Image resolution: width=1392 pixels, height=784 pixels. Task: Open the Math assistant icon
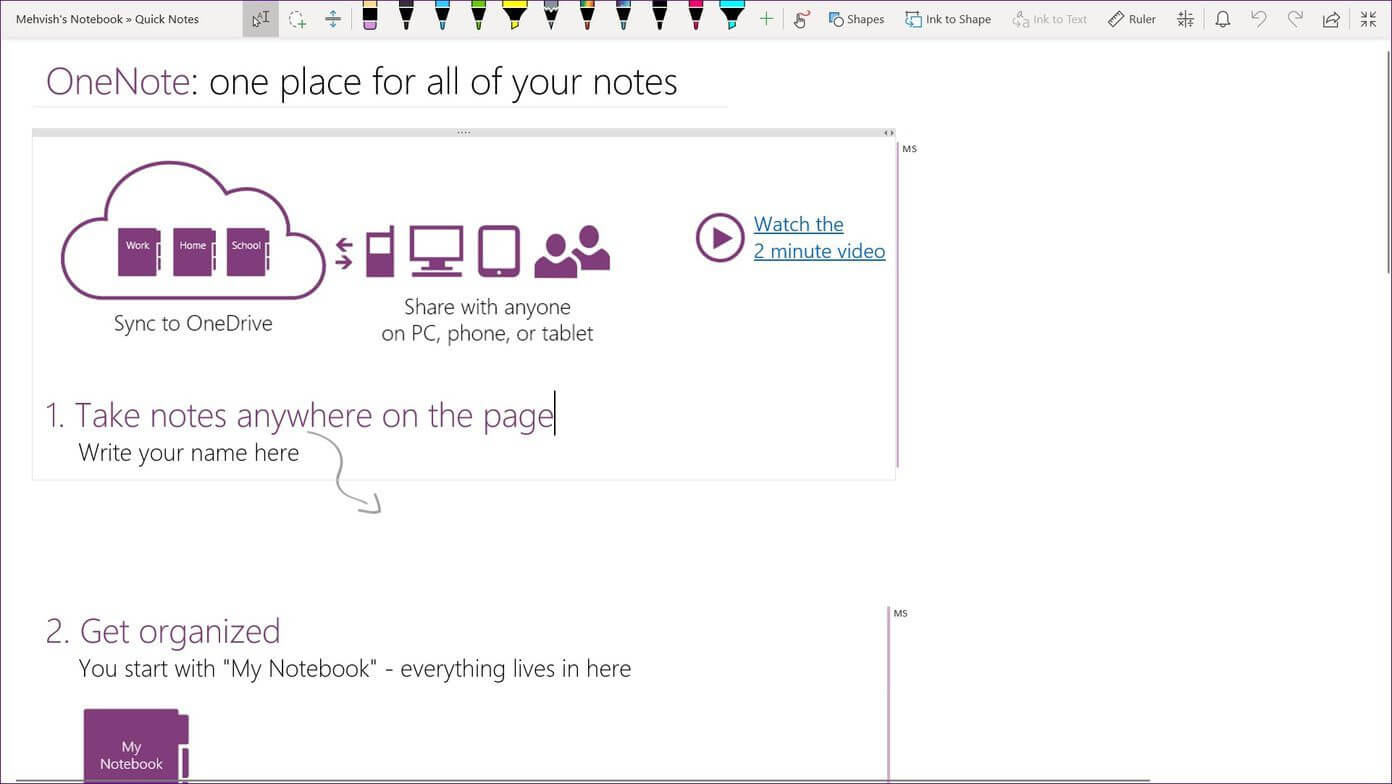[x=1185, y=19]
